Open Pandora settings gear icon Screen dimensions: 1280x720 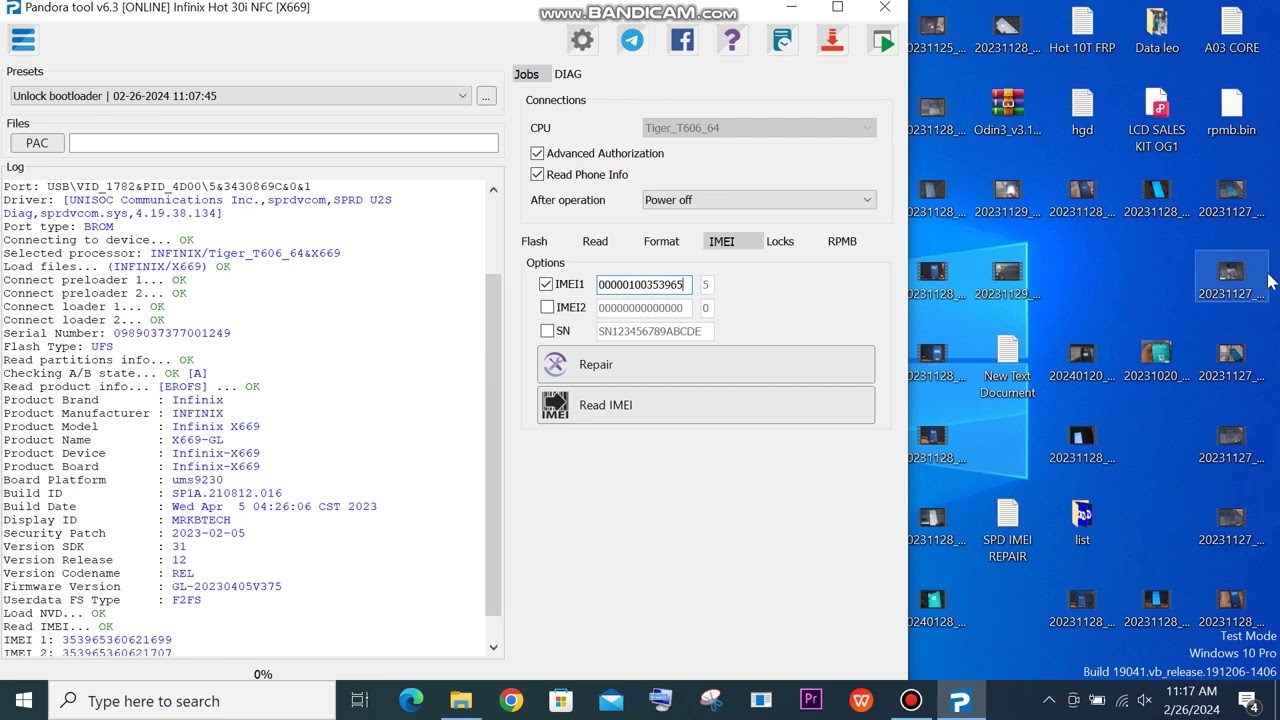(x=582, y=40)
